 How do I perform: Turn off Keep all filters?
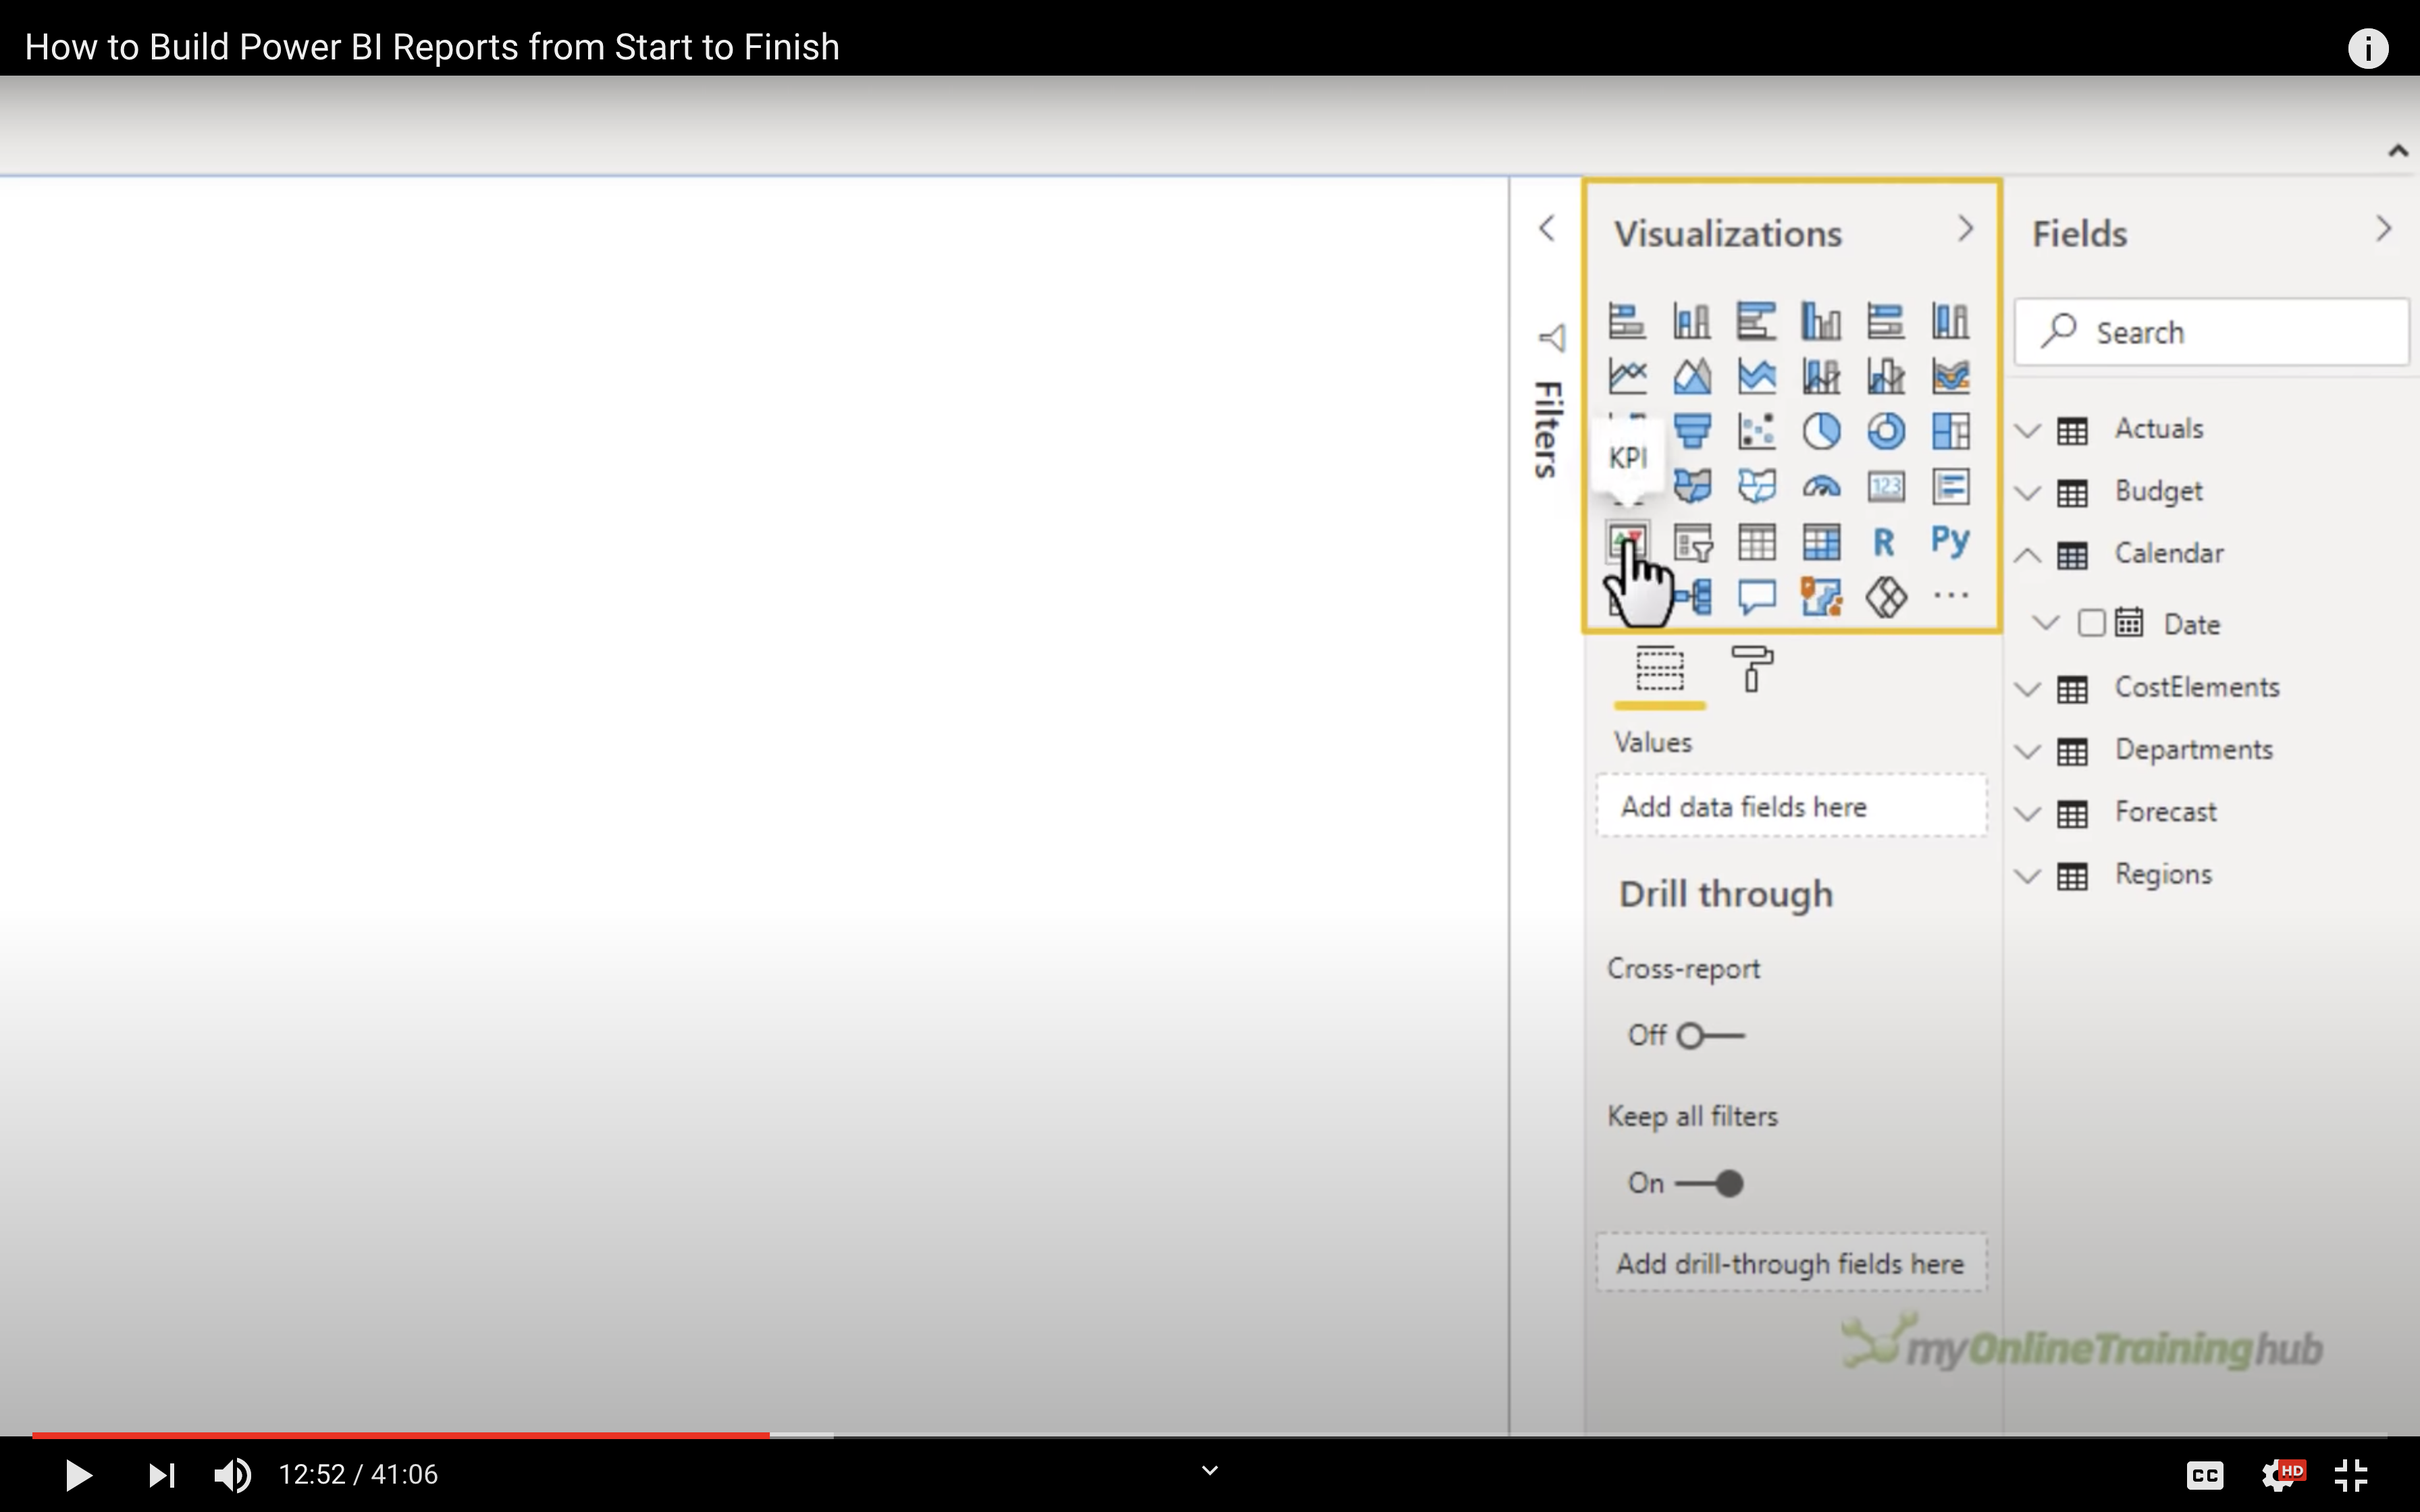tap(1710, 1184)
